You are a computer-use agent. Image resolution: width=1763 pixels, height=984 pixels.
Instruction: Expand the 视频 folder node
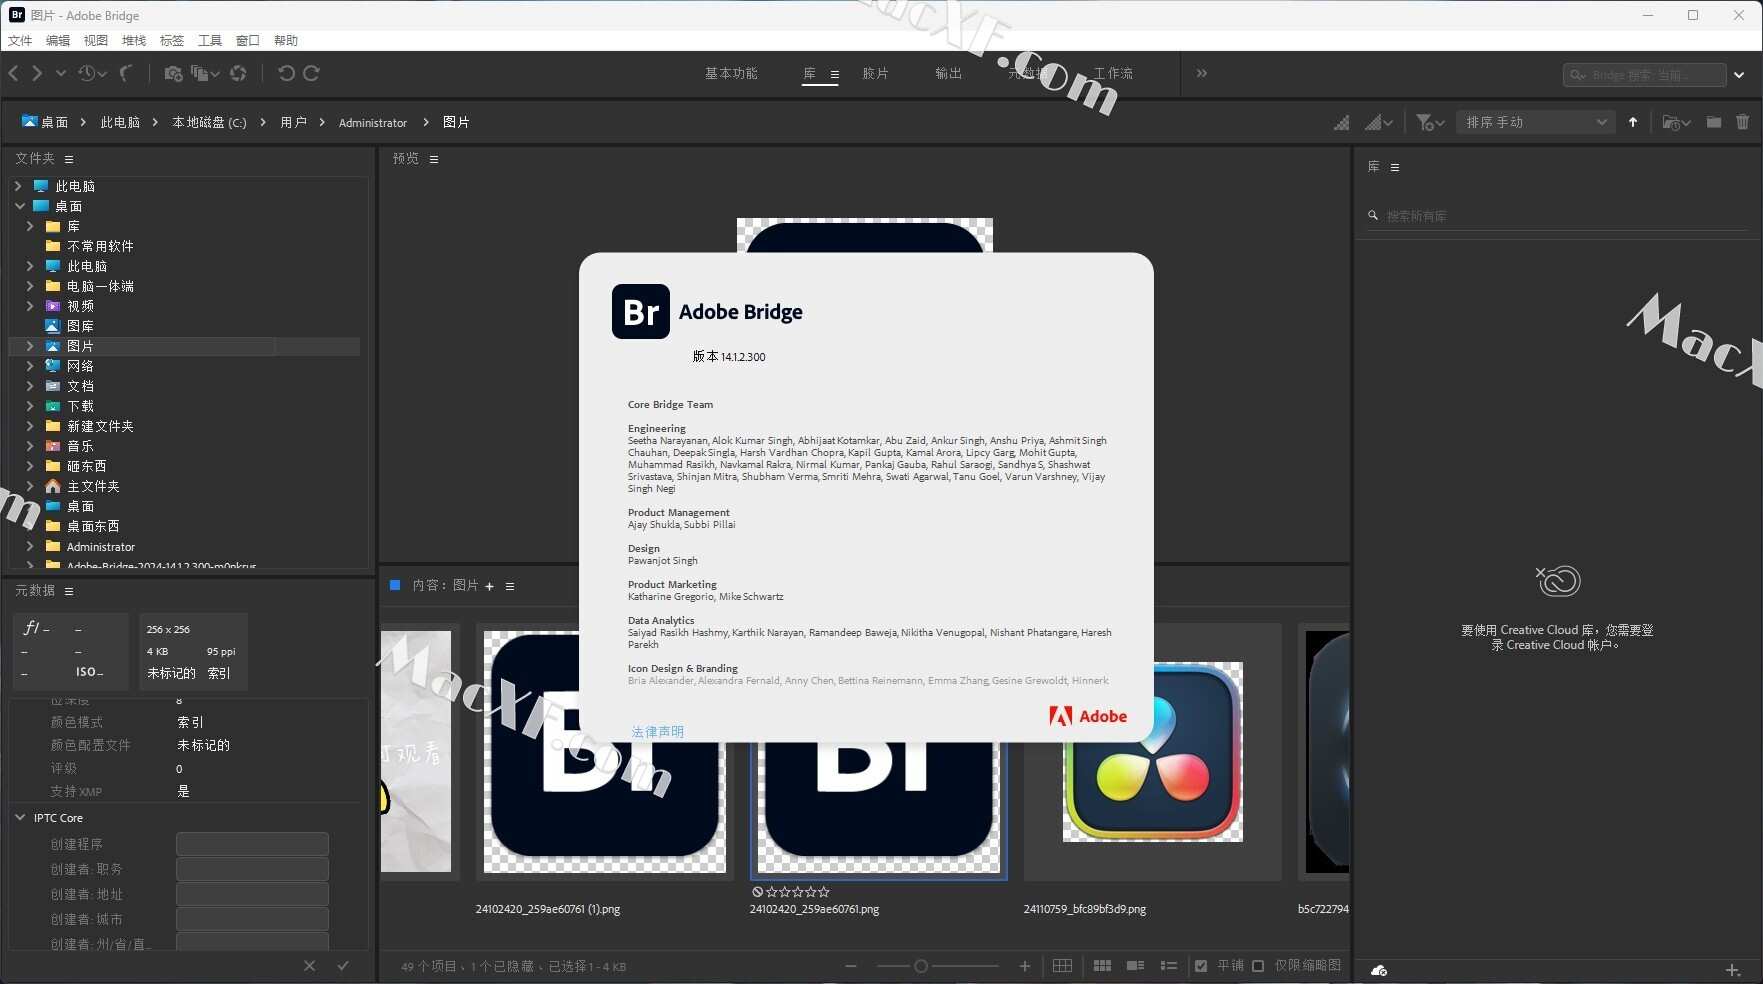(30, 306)
